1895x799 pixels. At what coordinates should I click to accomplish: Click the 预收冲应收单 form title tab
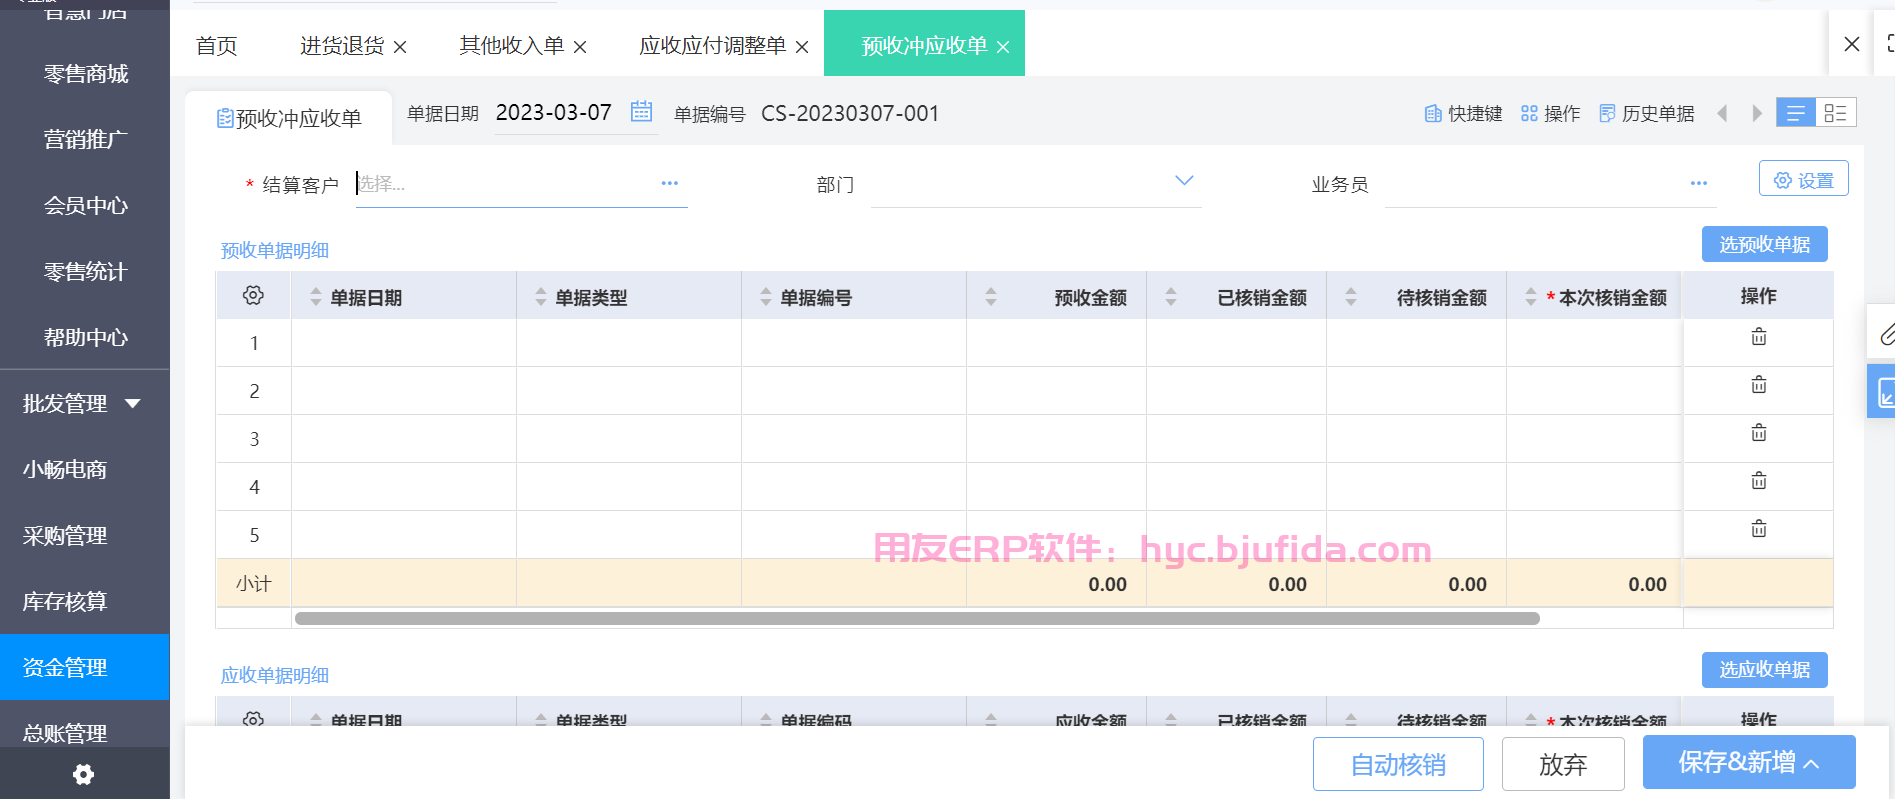click(289, 118)
